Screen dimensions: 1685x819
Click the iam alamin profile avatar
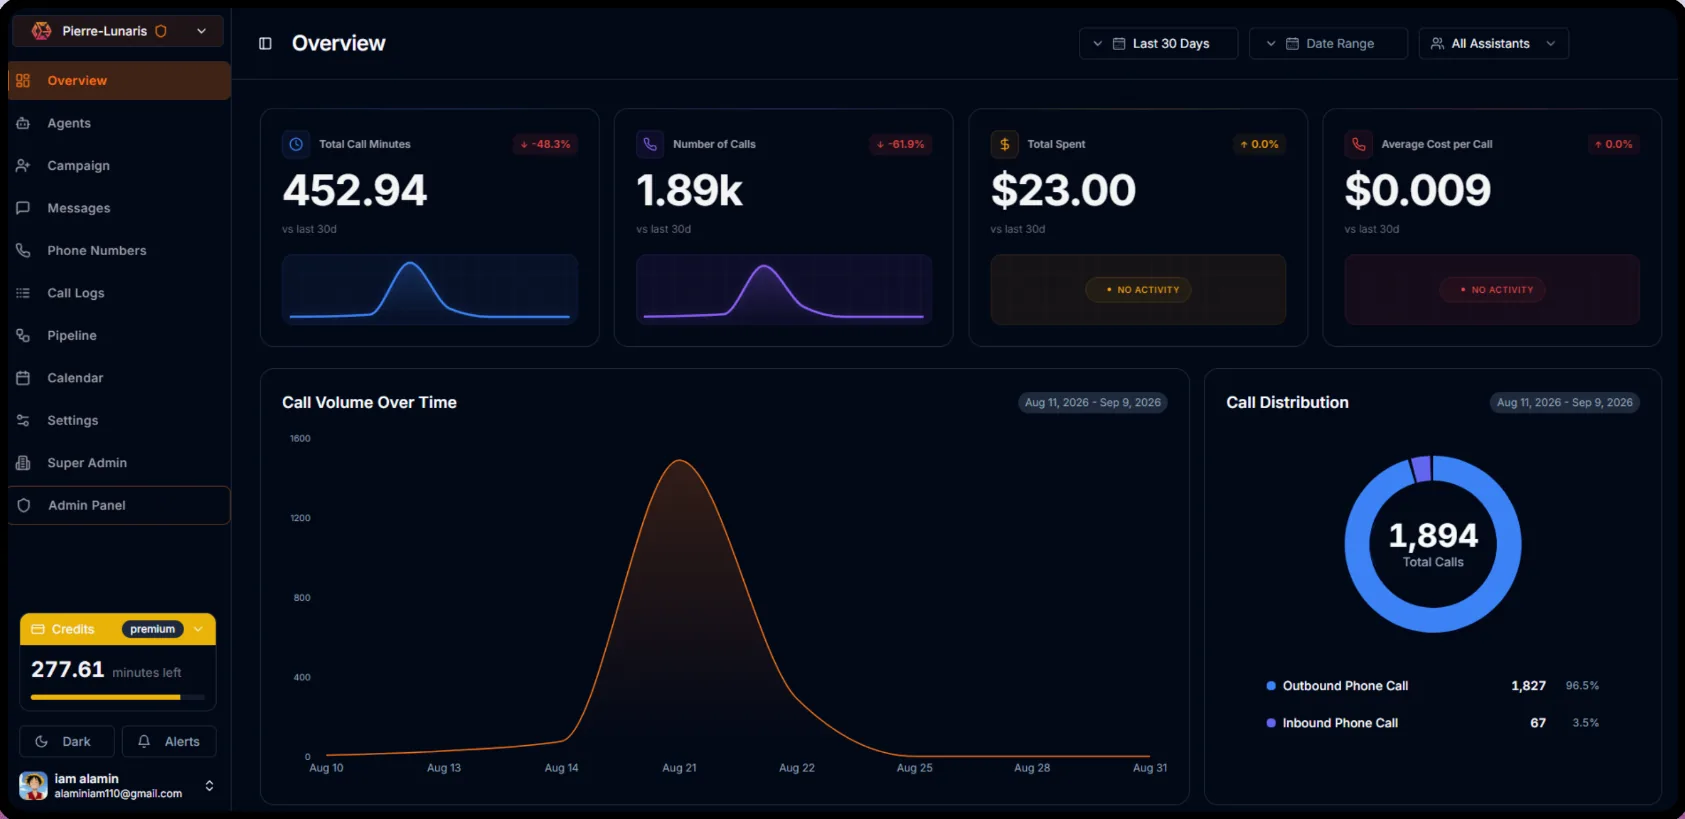33,786
